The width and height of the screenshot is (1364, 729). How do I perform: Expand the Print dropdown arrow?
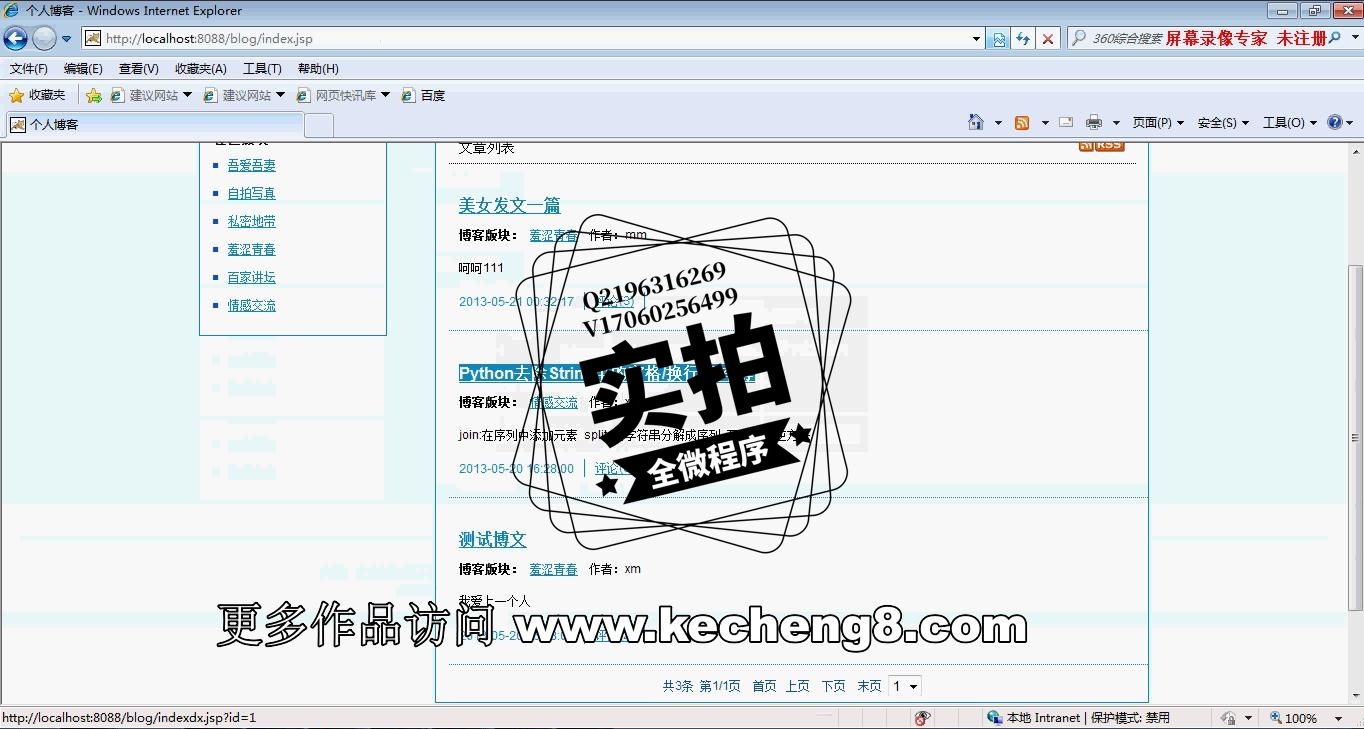[x=1116, y=123]
